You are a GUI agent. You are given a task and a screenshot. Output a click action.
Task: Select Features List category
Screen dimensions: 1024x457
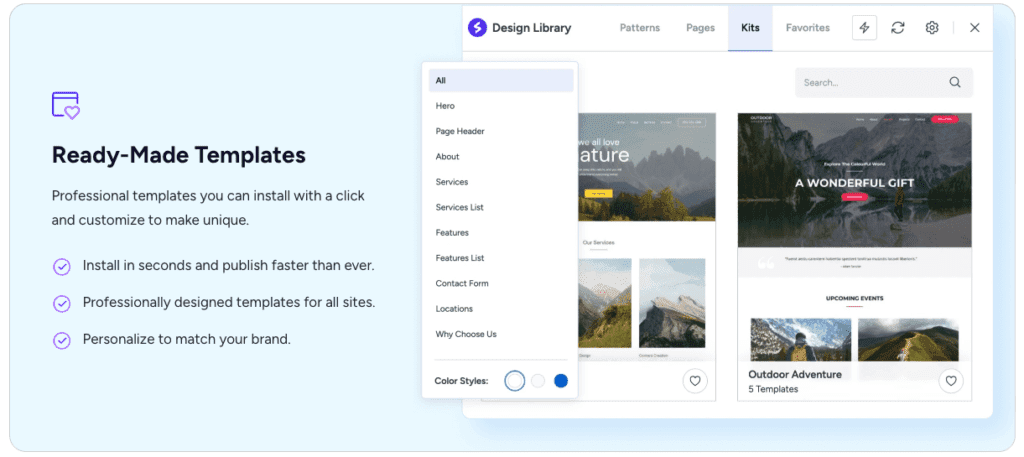tap(460, 259)
